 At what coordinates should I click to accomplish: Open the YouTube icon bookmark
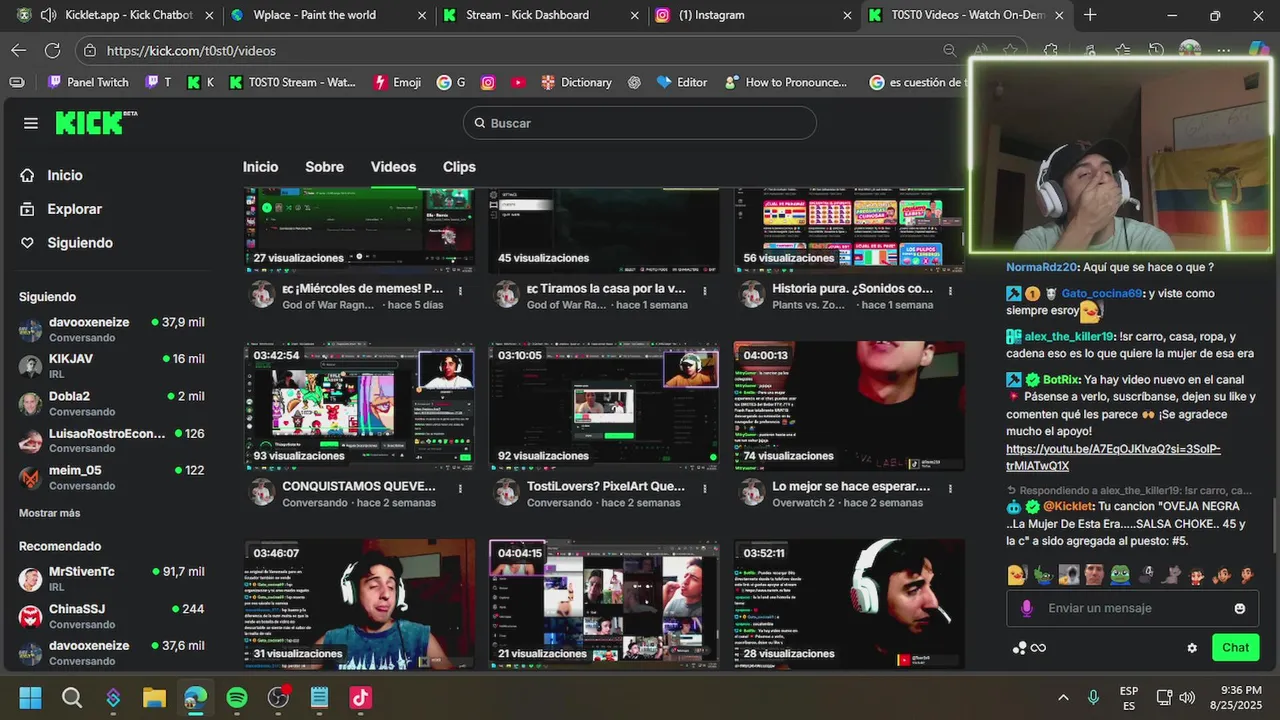coord(518,82)
